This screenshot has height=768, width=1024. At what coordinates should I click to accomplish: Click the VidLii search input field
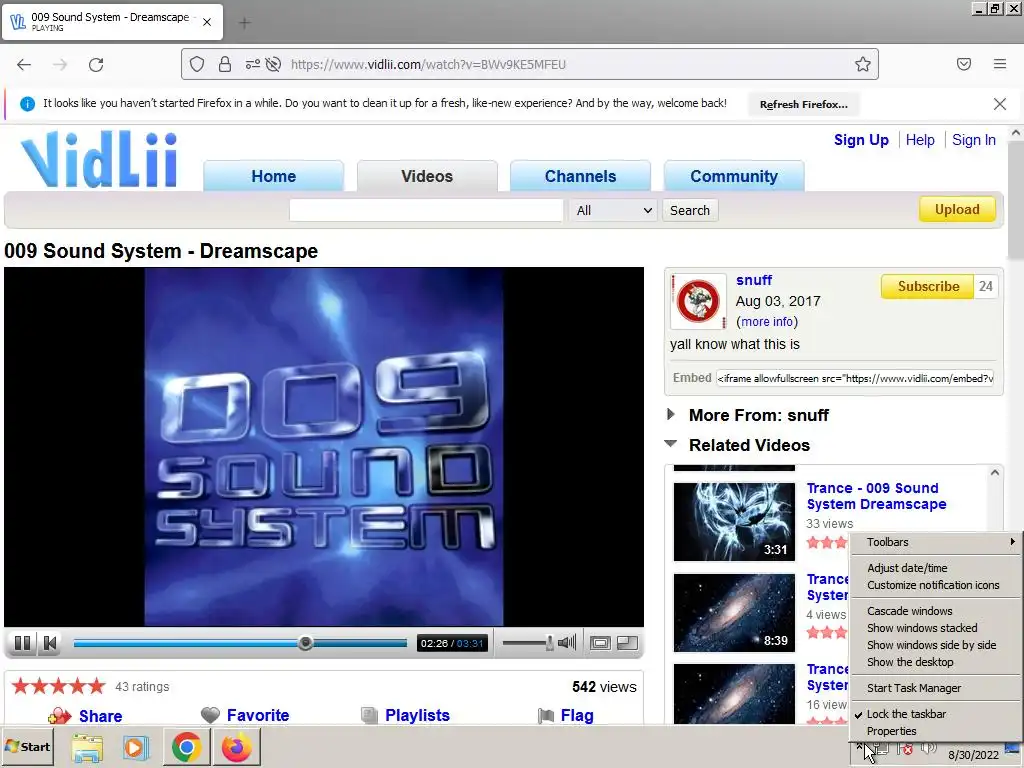(x=426, y=210)
